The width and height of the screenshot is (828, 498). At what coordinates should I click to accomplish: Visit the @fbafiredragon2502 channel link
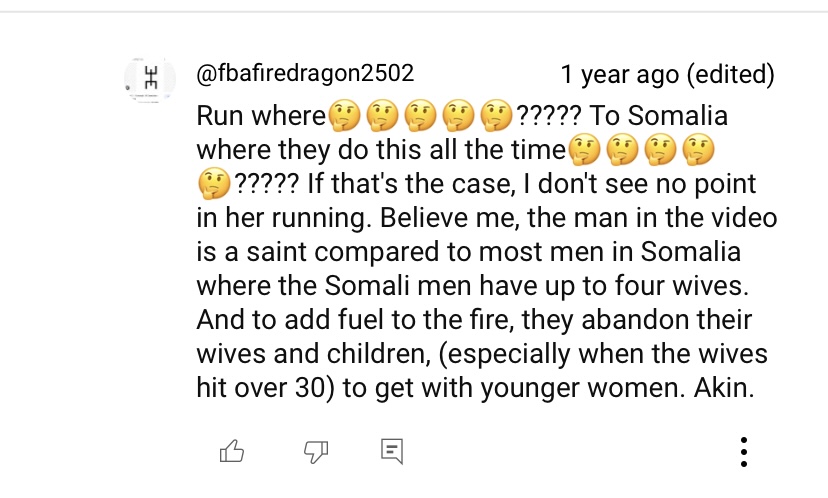[305, 73]
